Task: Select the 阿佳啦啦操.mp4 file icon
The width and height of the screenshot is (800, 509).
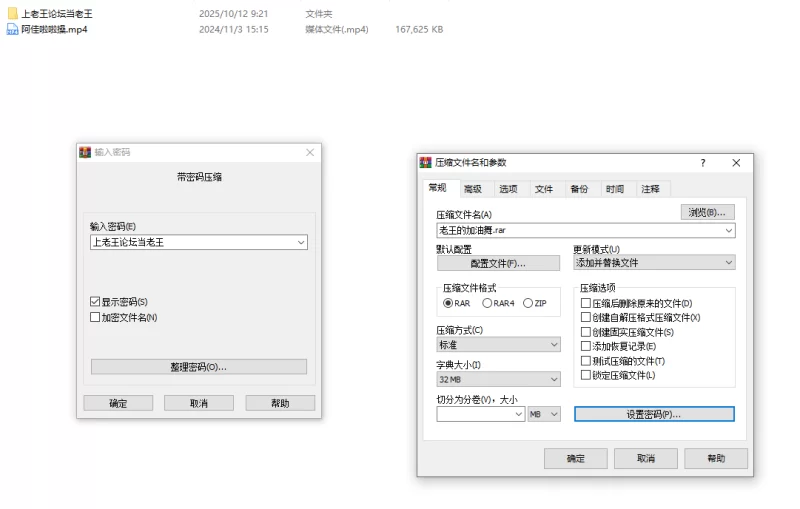Action: (x=12, y=30)
